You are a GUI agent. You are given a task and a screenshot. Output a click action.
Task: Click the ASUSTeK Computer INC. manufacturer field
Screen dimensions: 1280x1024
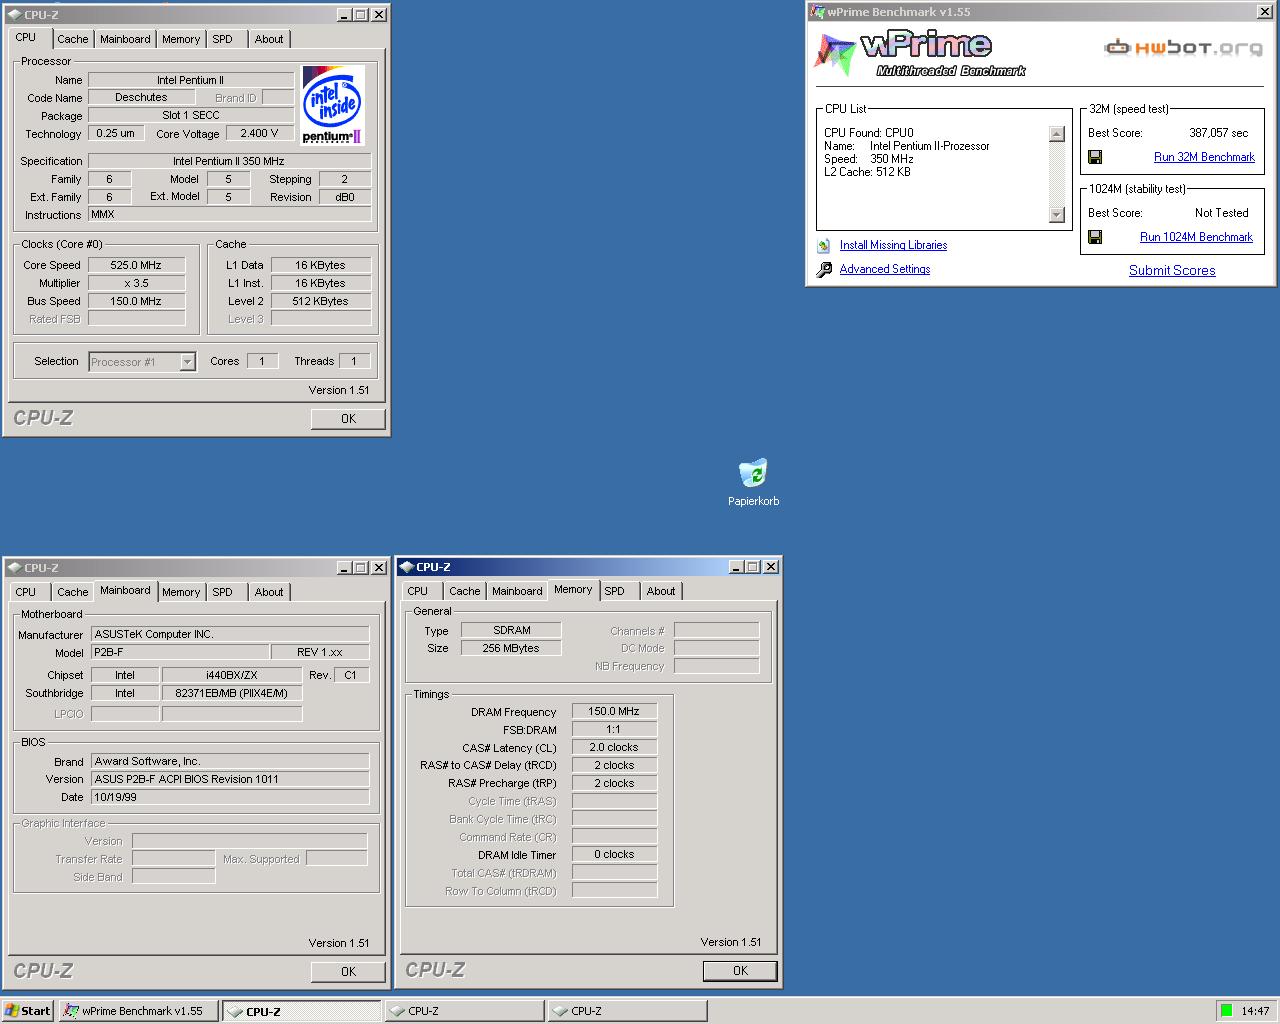point(230,634)
